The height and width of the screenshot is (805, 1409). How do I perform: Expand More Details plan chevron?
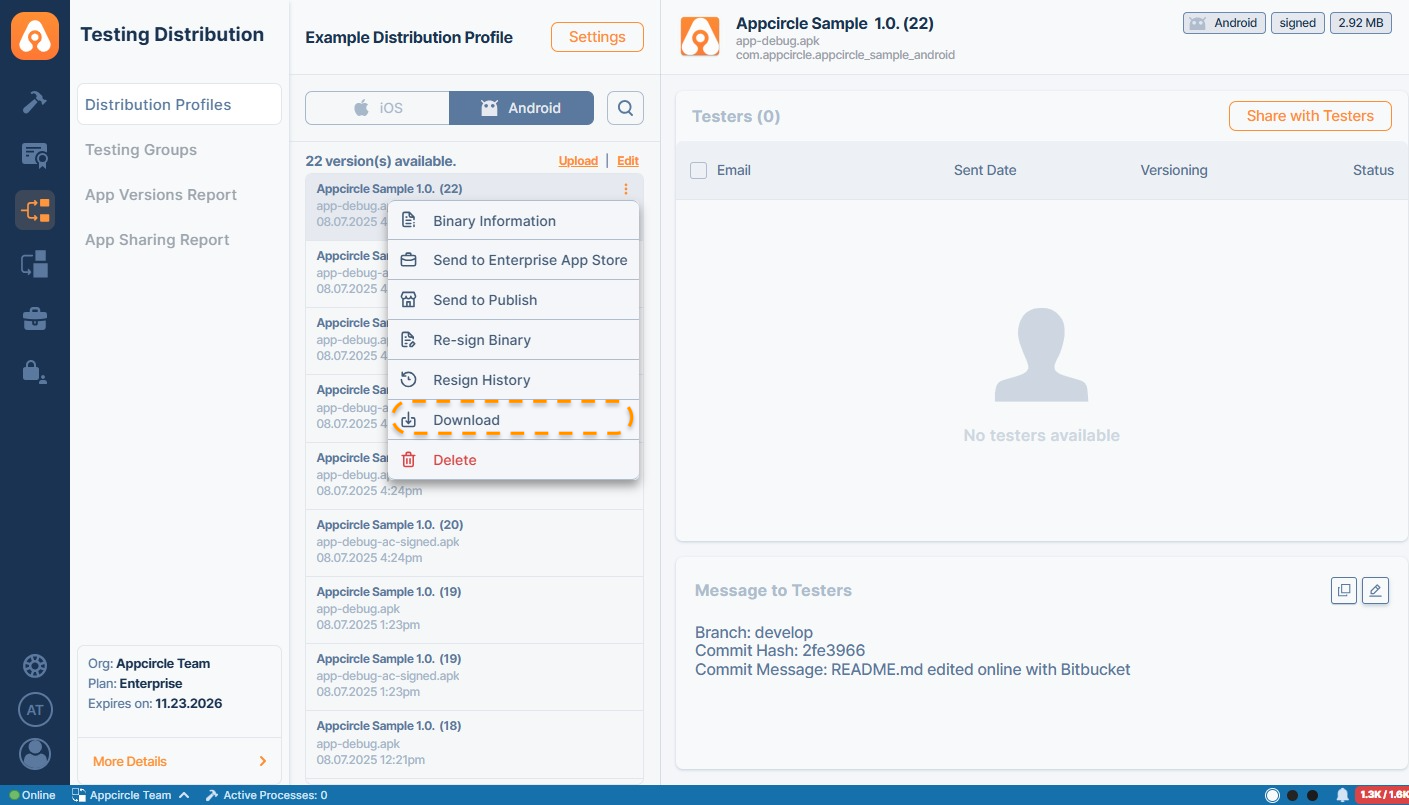262,761
